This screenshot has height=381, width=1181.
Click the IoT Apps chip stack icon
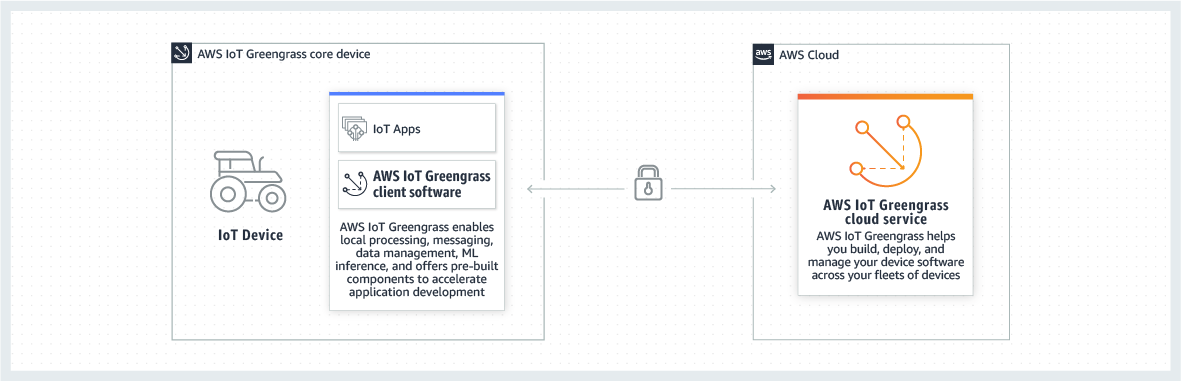[x=354, y=128]
